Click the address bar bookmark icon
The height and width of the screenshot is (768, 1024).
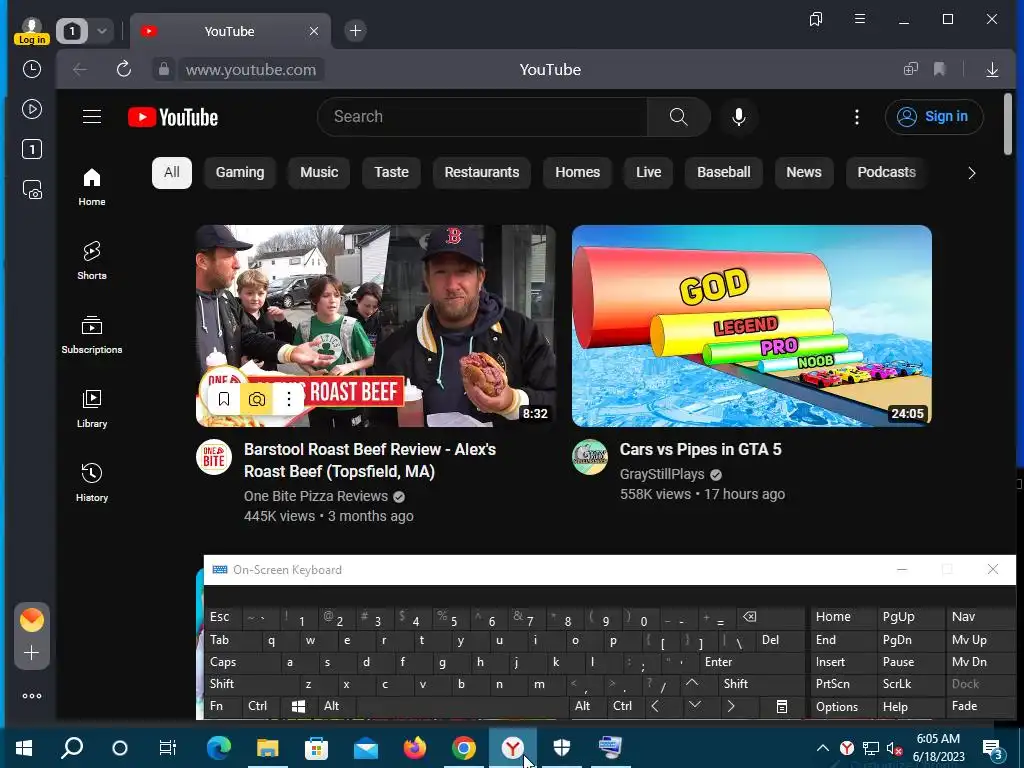click(x=940, y=69)
